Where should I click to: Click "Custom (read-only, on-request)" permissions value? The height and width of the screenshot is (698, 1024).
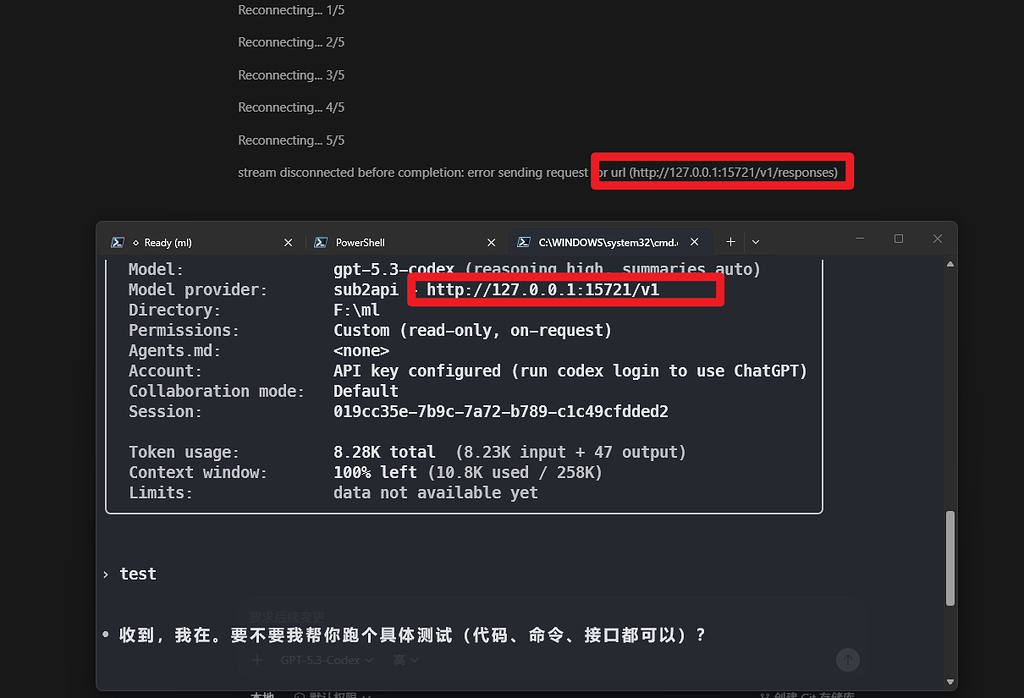(472, 330)
